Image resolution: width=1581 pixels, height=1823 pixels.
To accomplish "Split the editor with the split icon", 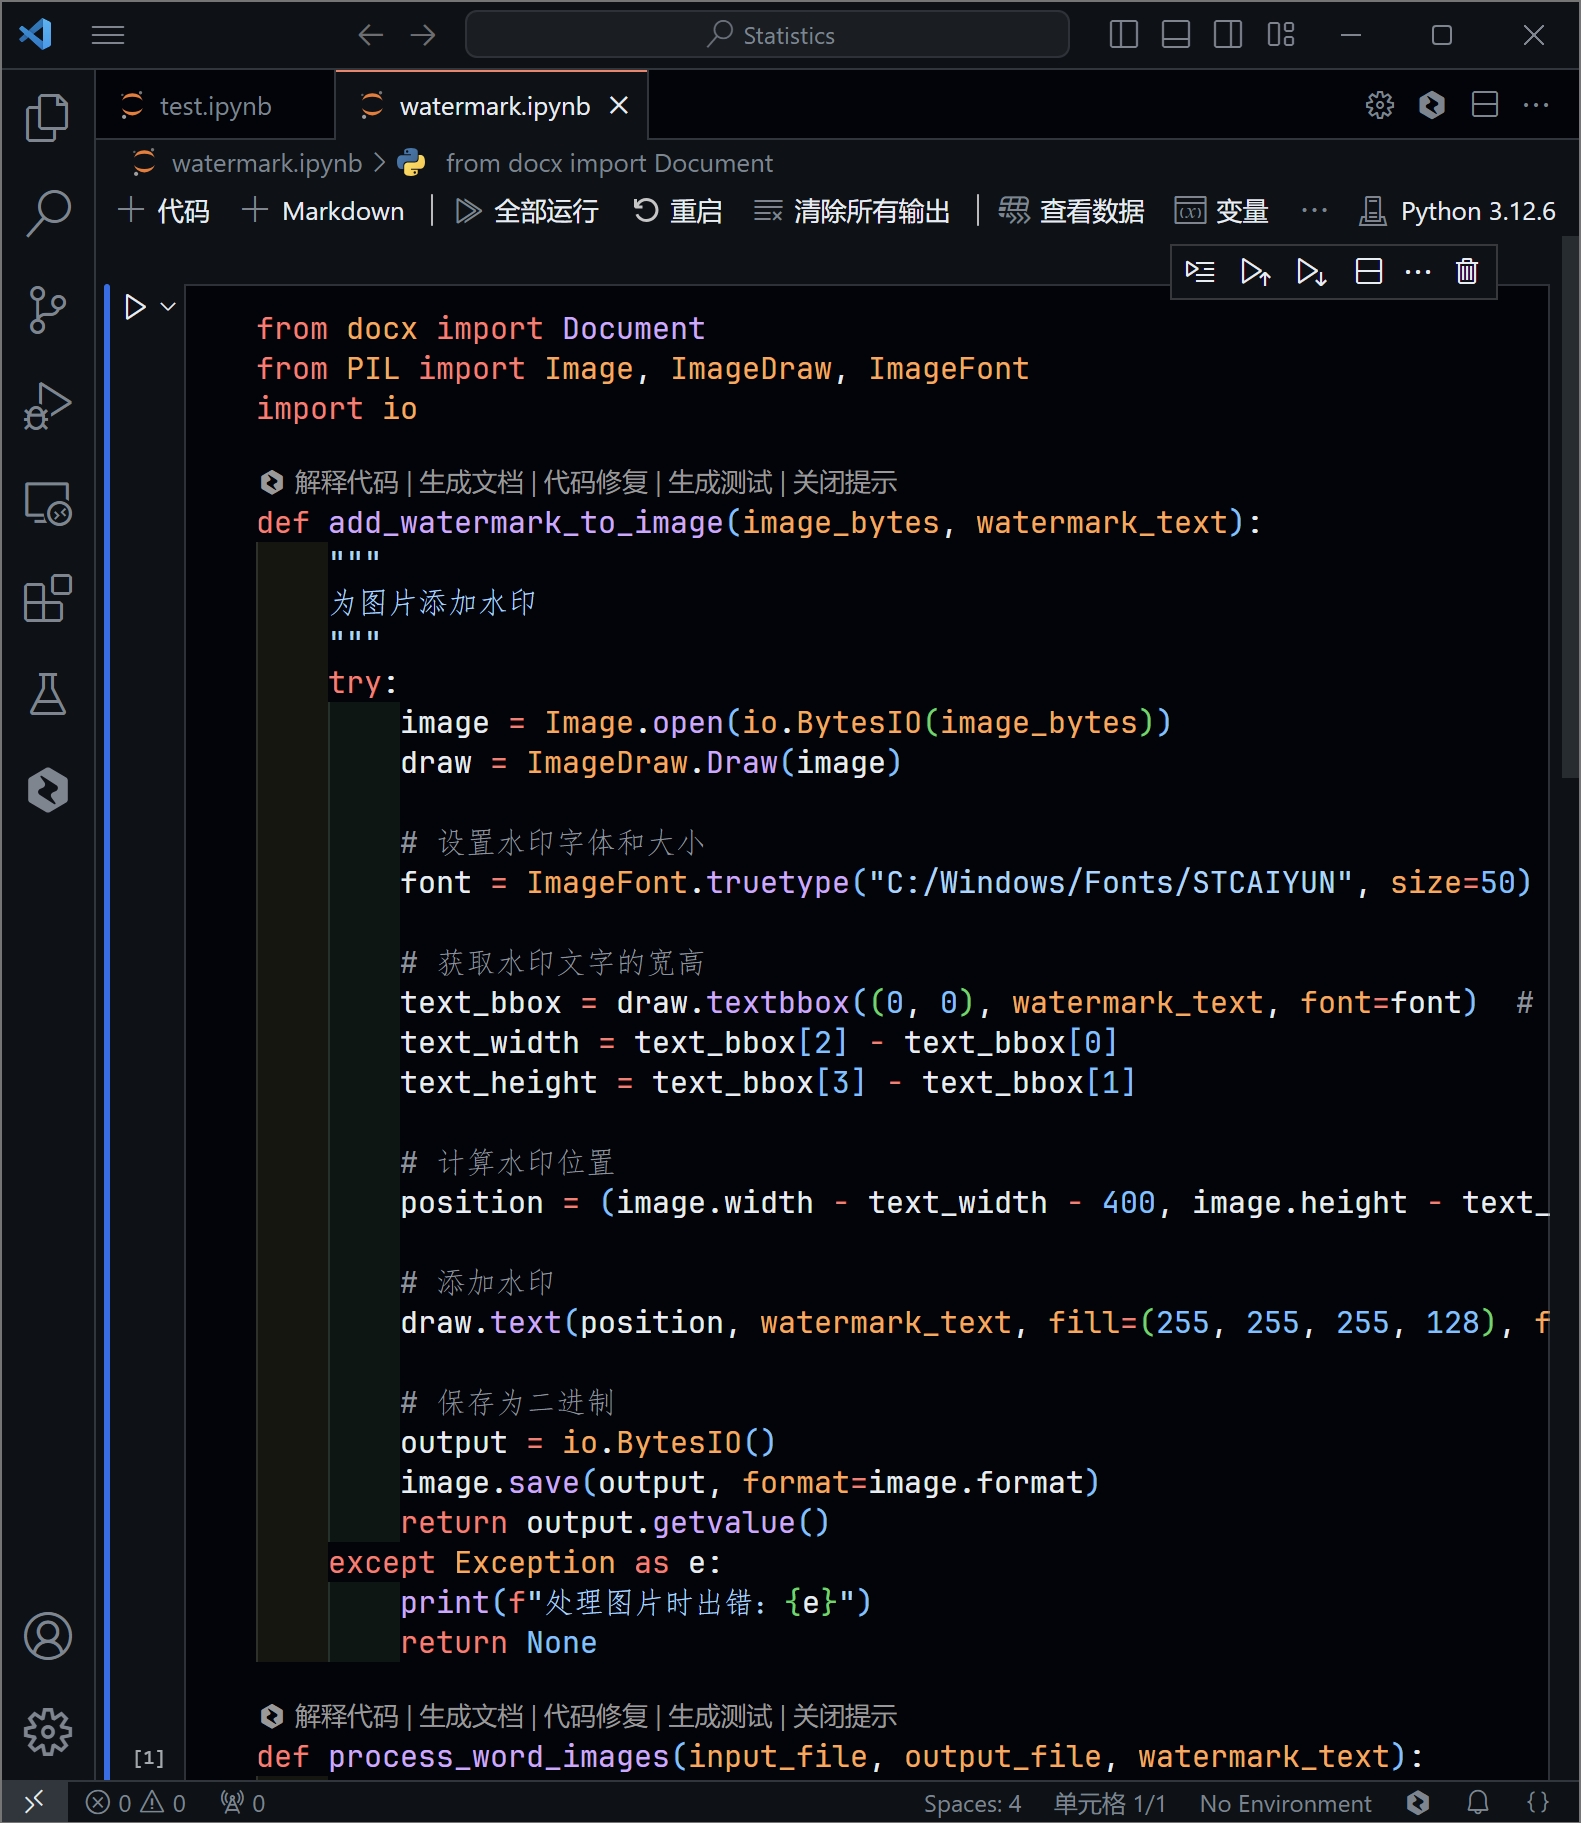I will (x=1485, y=105).
